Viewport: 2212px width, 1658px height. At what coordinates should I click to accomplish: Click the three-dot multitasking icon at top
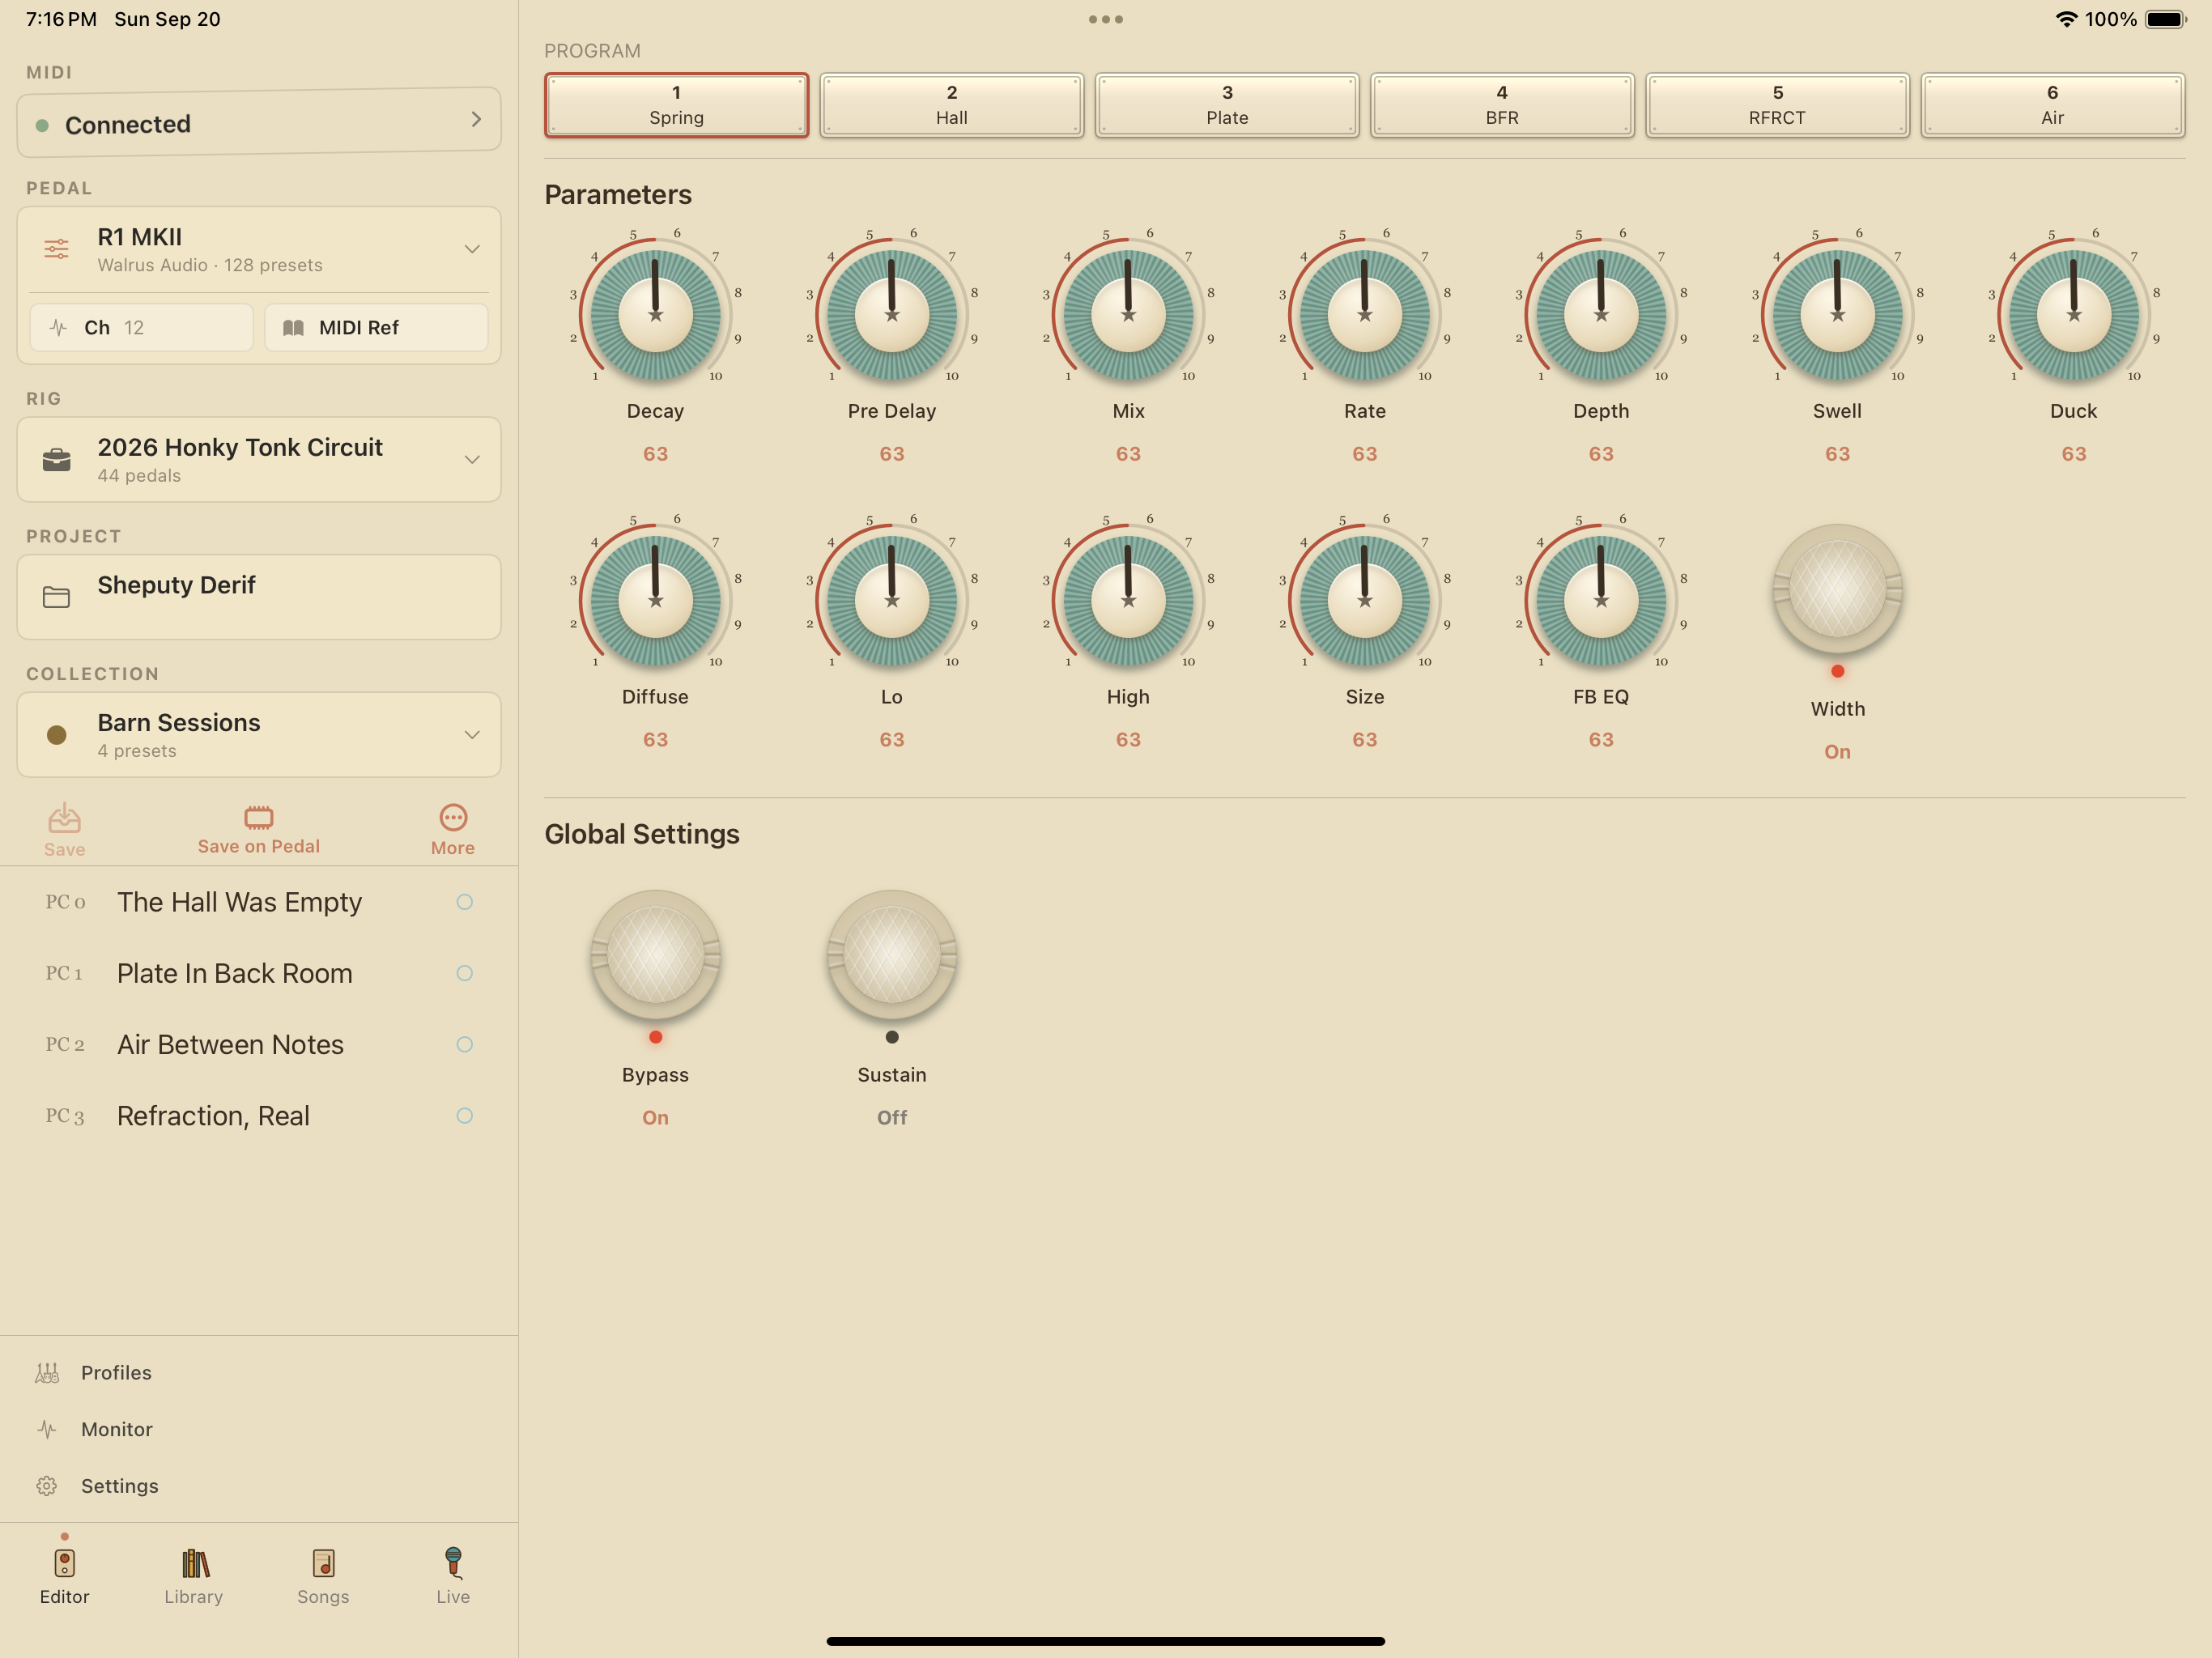[x=1106, y=19]
